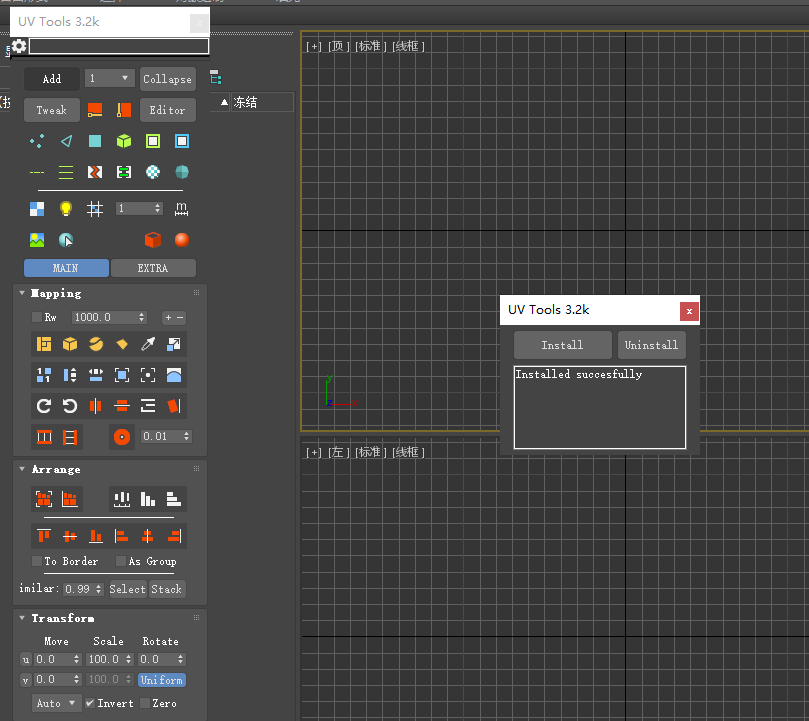Image resolution: width=809 pixels, height=721 pixels.
Task: Click the blue dome arc icon
Action: click(x=174, y=375)
